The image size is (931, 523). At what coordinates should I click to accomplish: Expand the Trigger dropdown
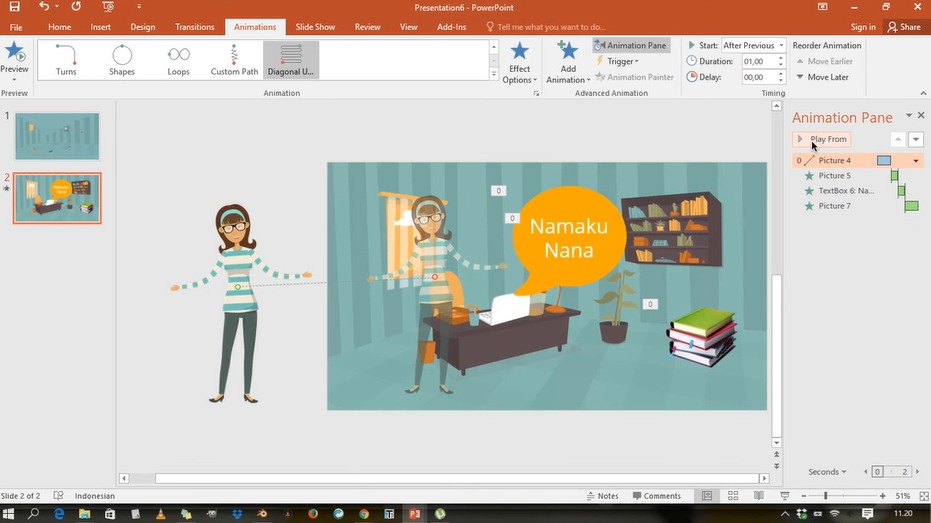point(622,61)
